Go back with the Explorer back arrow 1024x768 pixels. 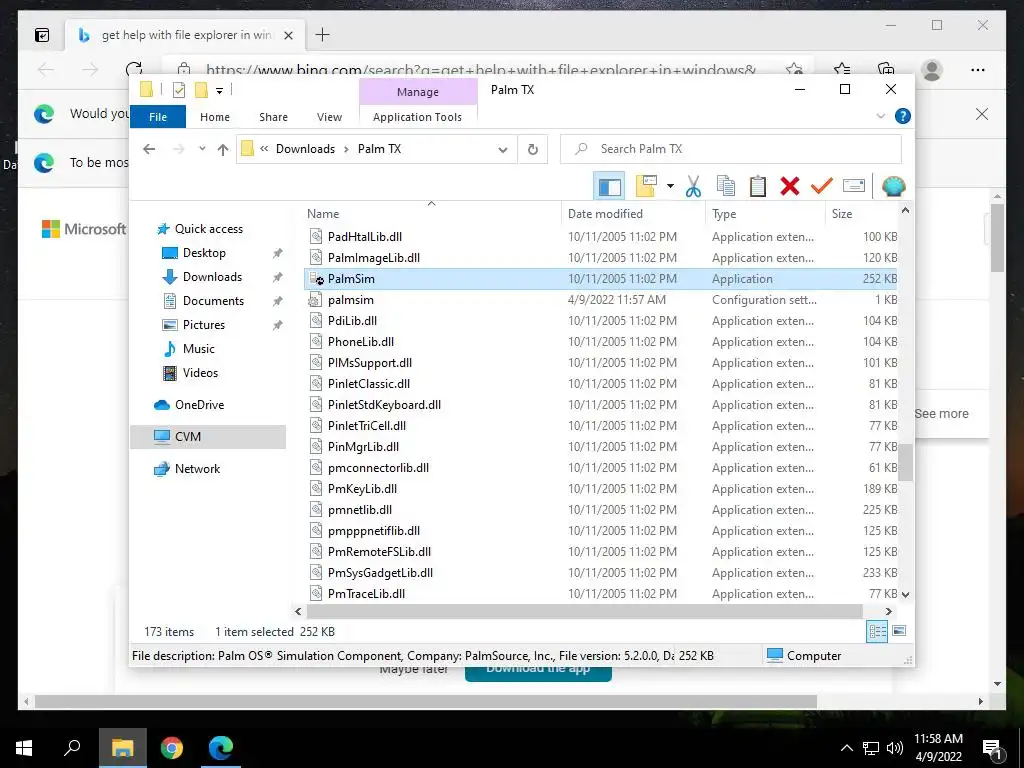[x=150, y=150]
